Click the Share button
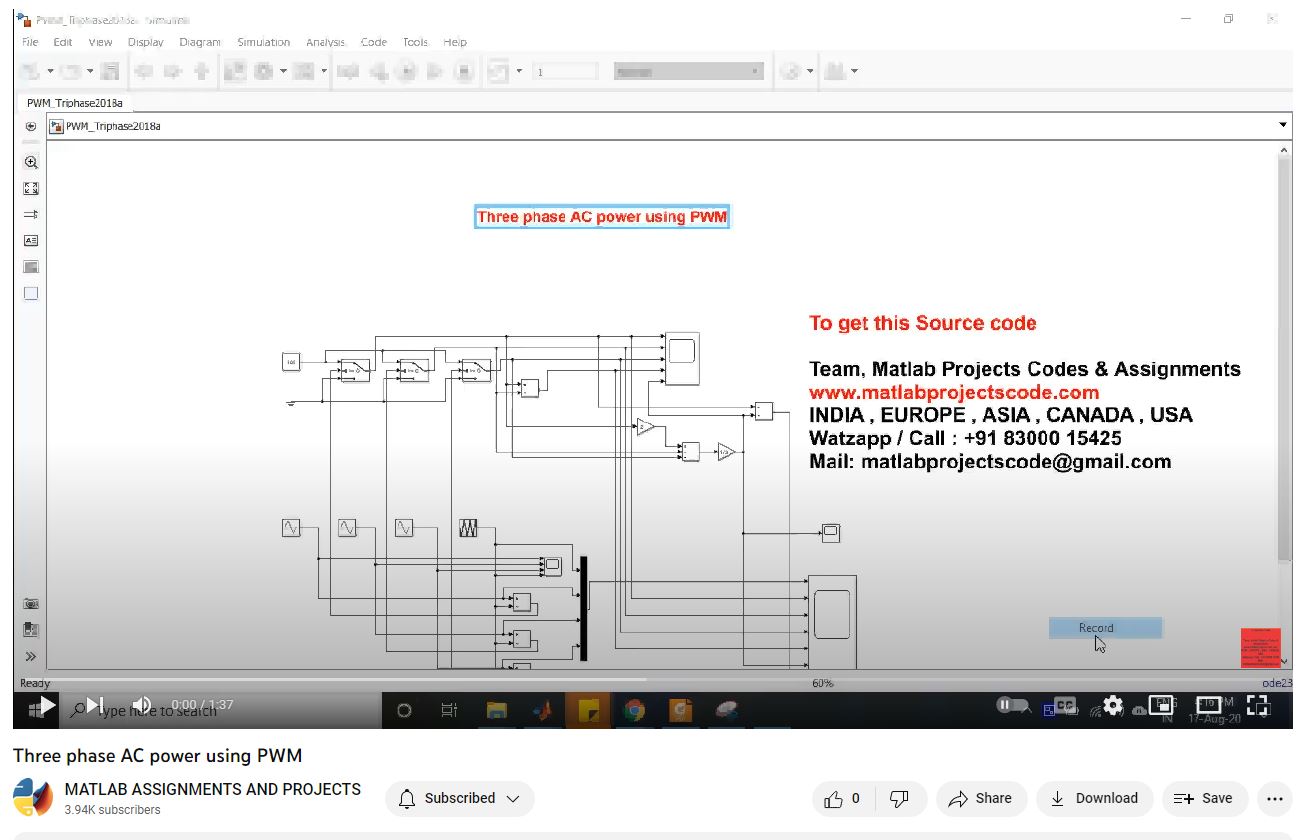The width and height of the screenshot is (1299, 840). (980, 798)
